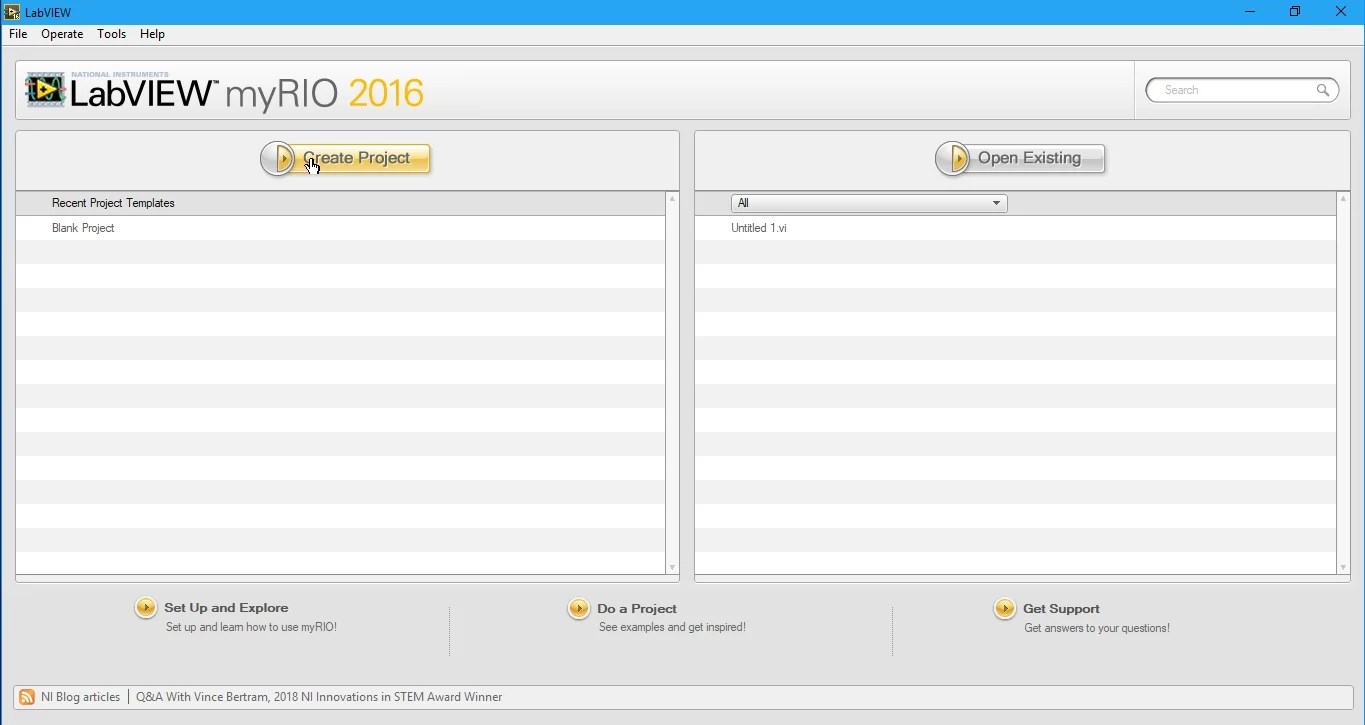Click the Create Project button
This screenshot has height=725, width=1365.
pos(346,158)
